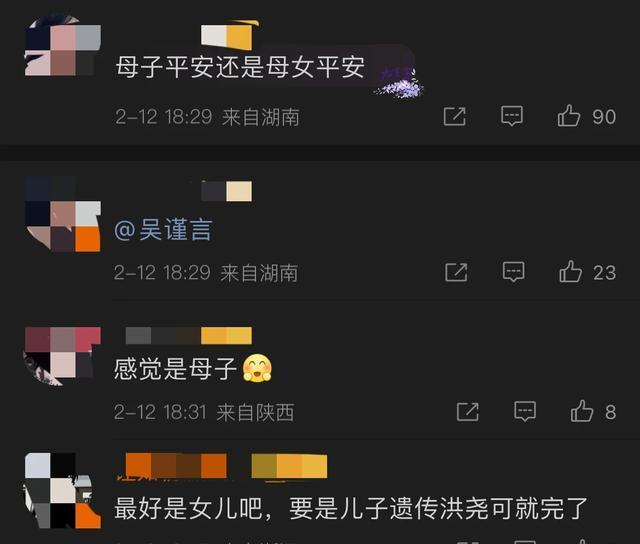Open the orange username of last commenter

176,466
